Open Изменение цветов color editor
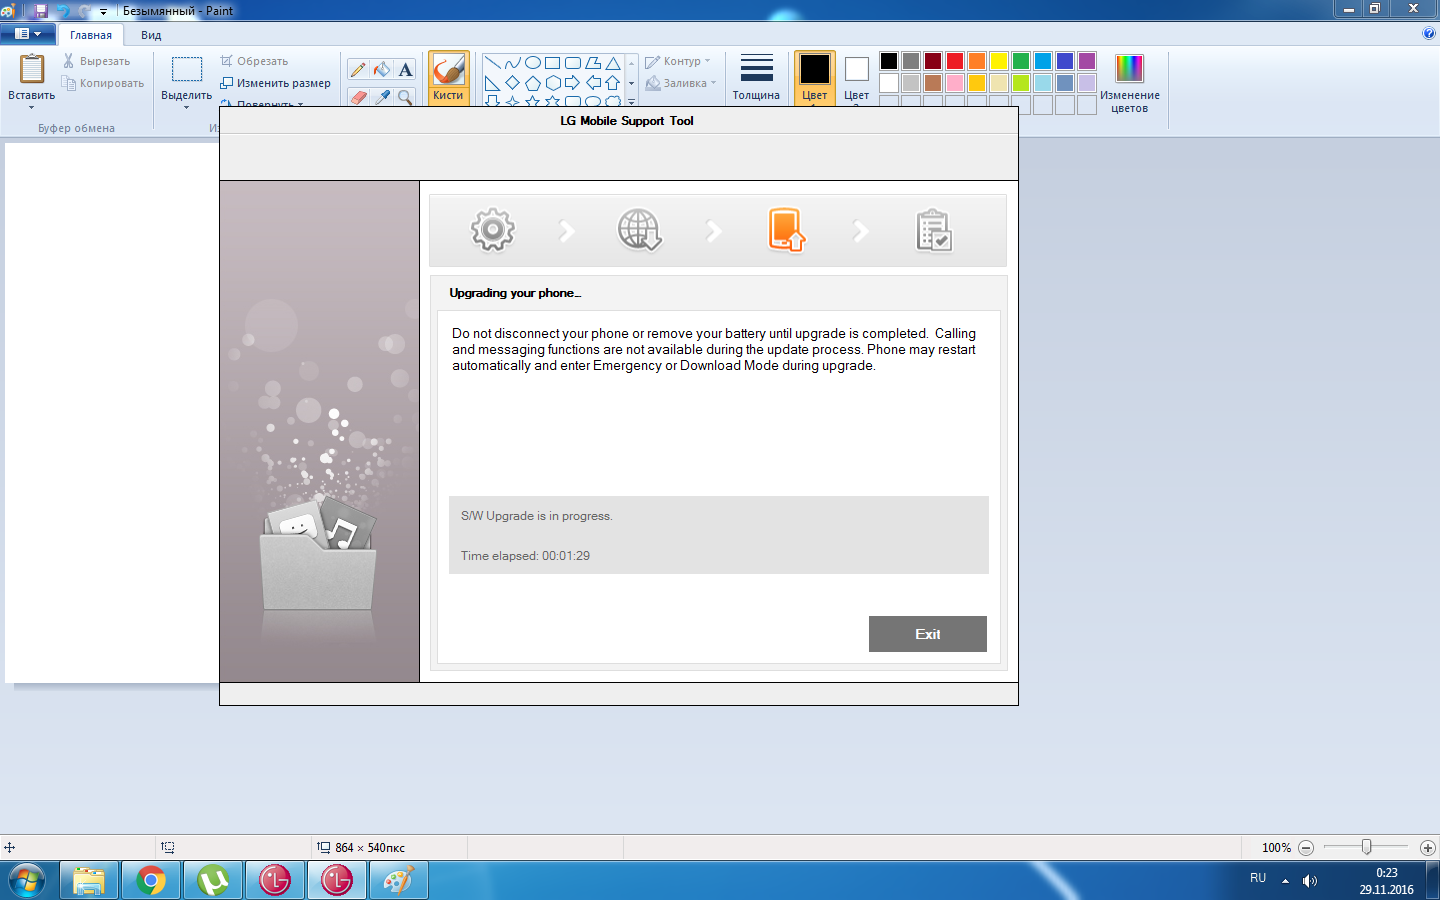1440x900 pixels. click(1129, 83)
